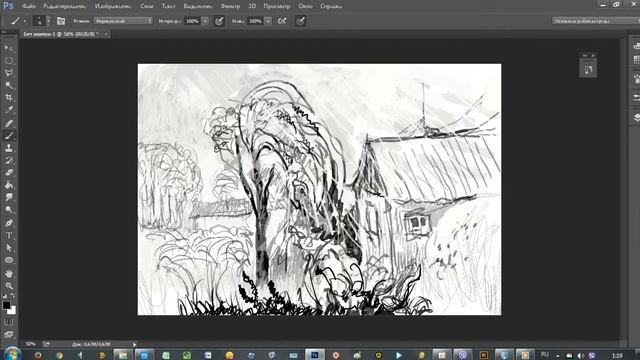Enable airbrush mode

pos(282,21)
